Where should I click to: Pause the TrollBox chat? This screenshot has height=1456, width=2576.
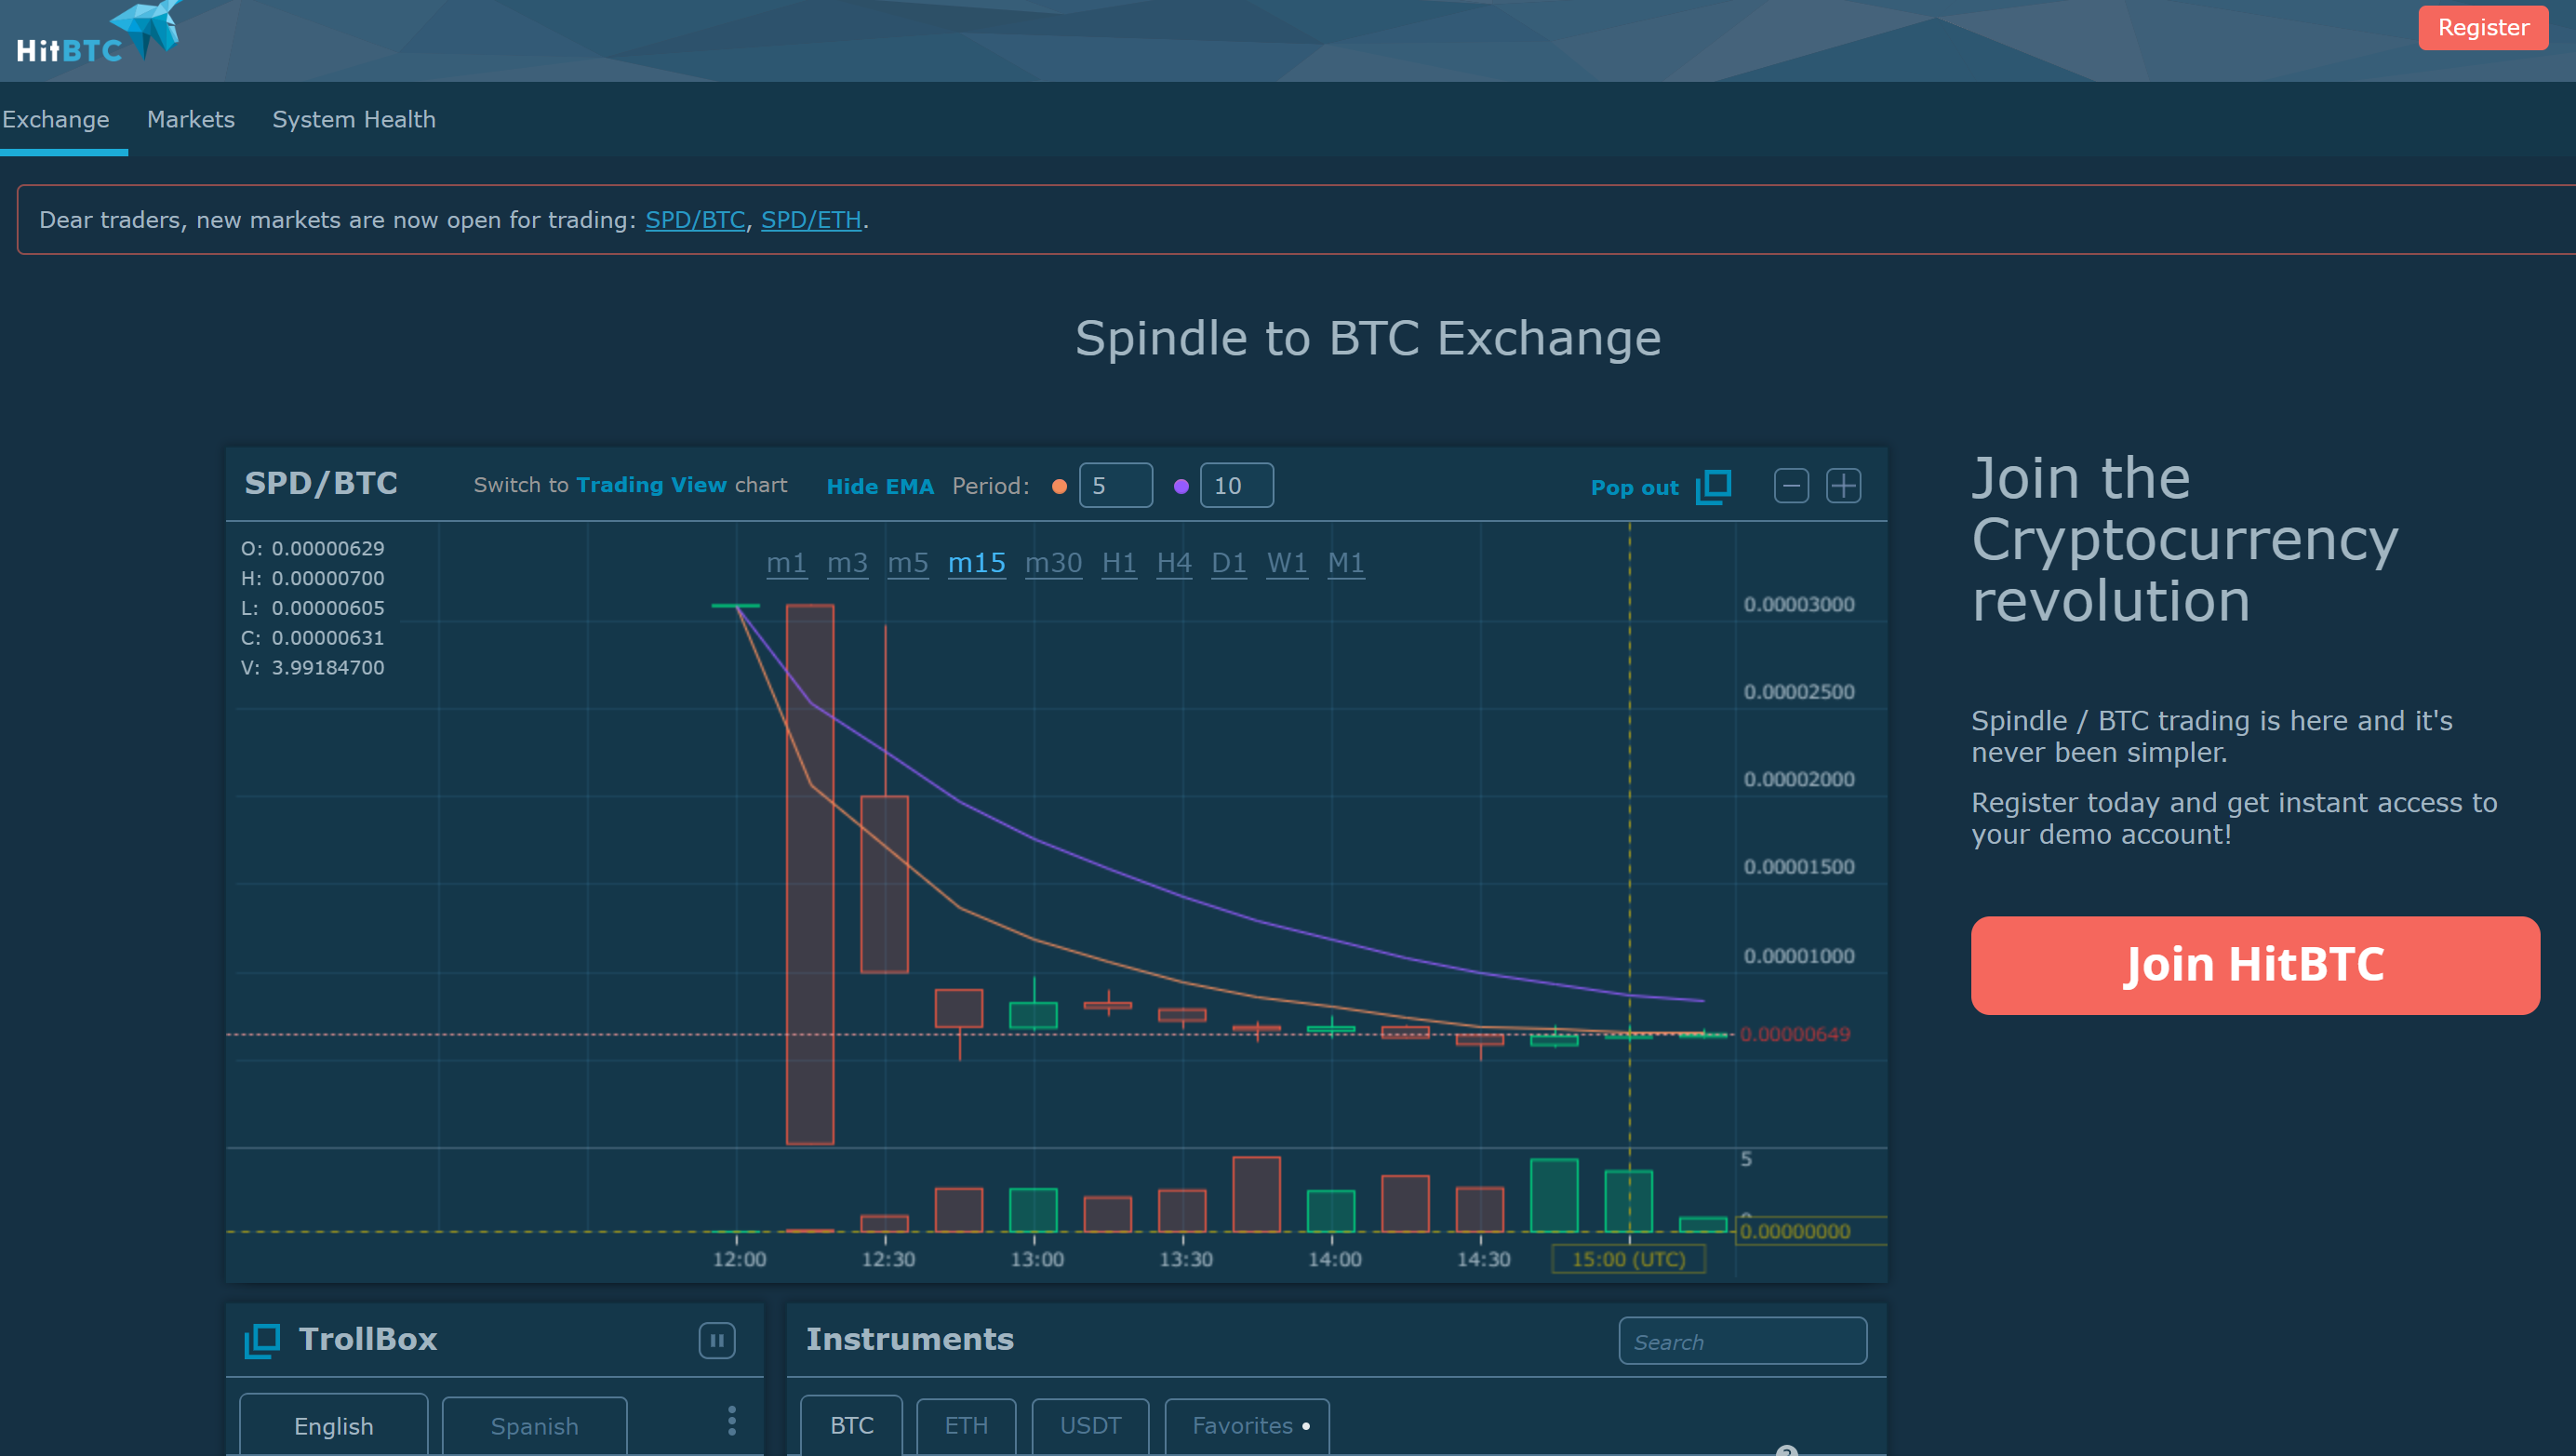[x=717, y=1340]
